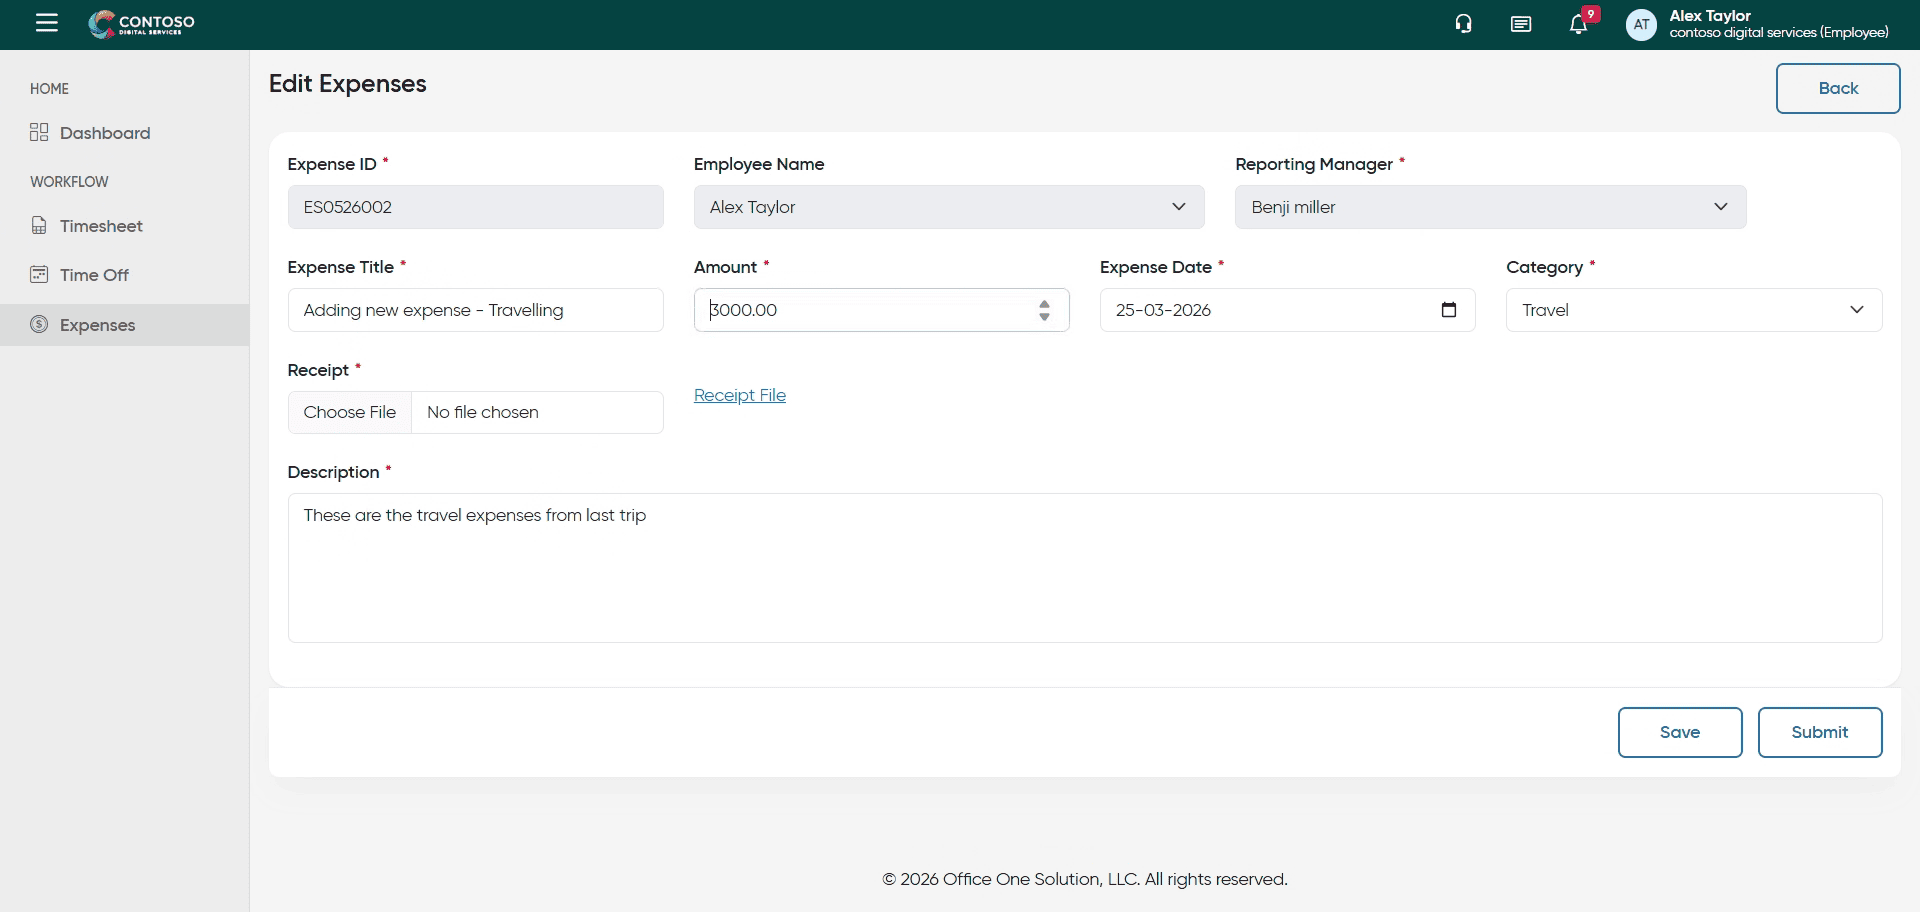Viewport: 1920px width, 912px height.
Task: Open the notifications bell
Action: (1578, 24)
